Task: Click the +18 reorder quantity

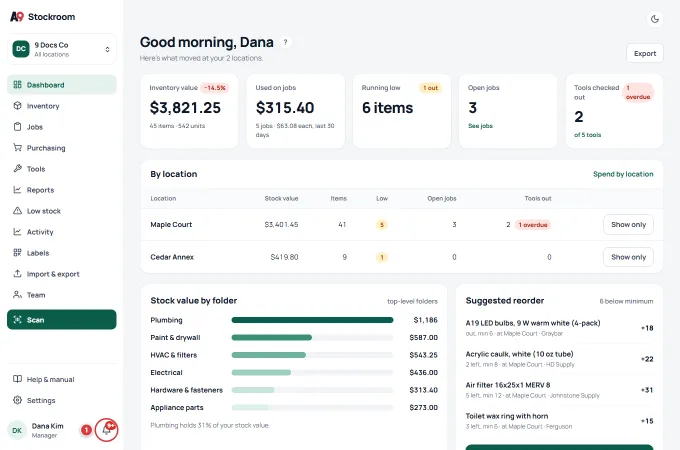Action: pyautogui.click(x=647, y=328)
